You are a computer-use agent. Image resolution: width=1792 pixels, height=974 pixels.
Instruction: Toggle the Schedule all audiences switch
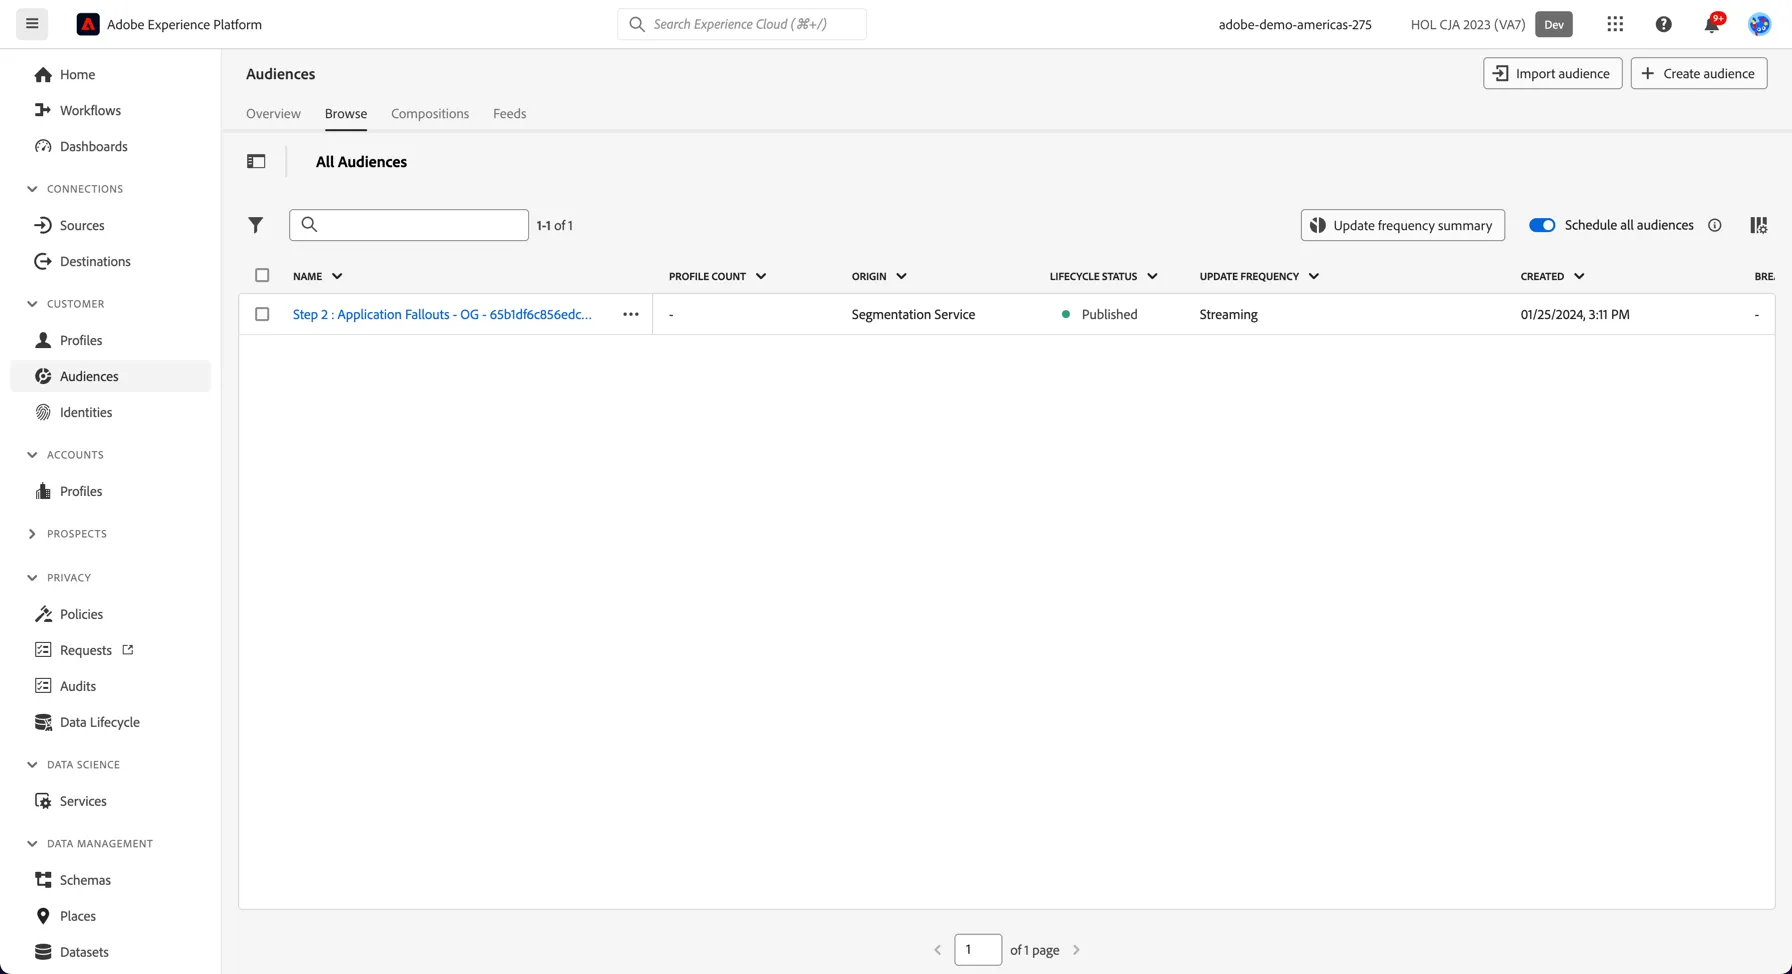[1542, 225]
